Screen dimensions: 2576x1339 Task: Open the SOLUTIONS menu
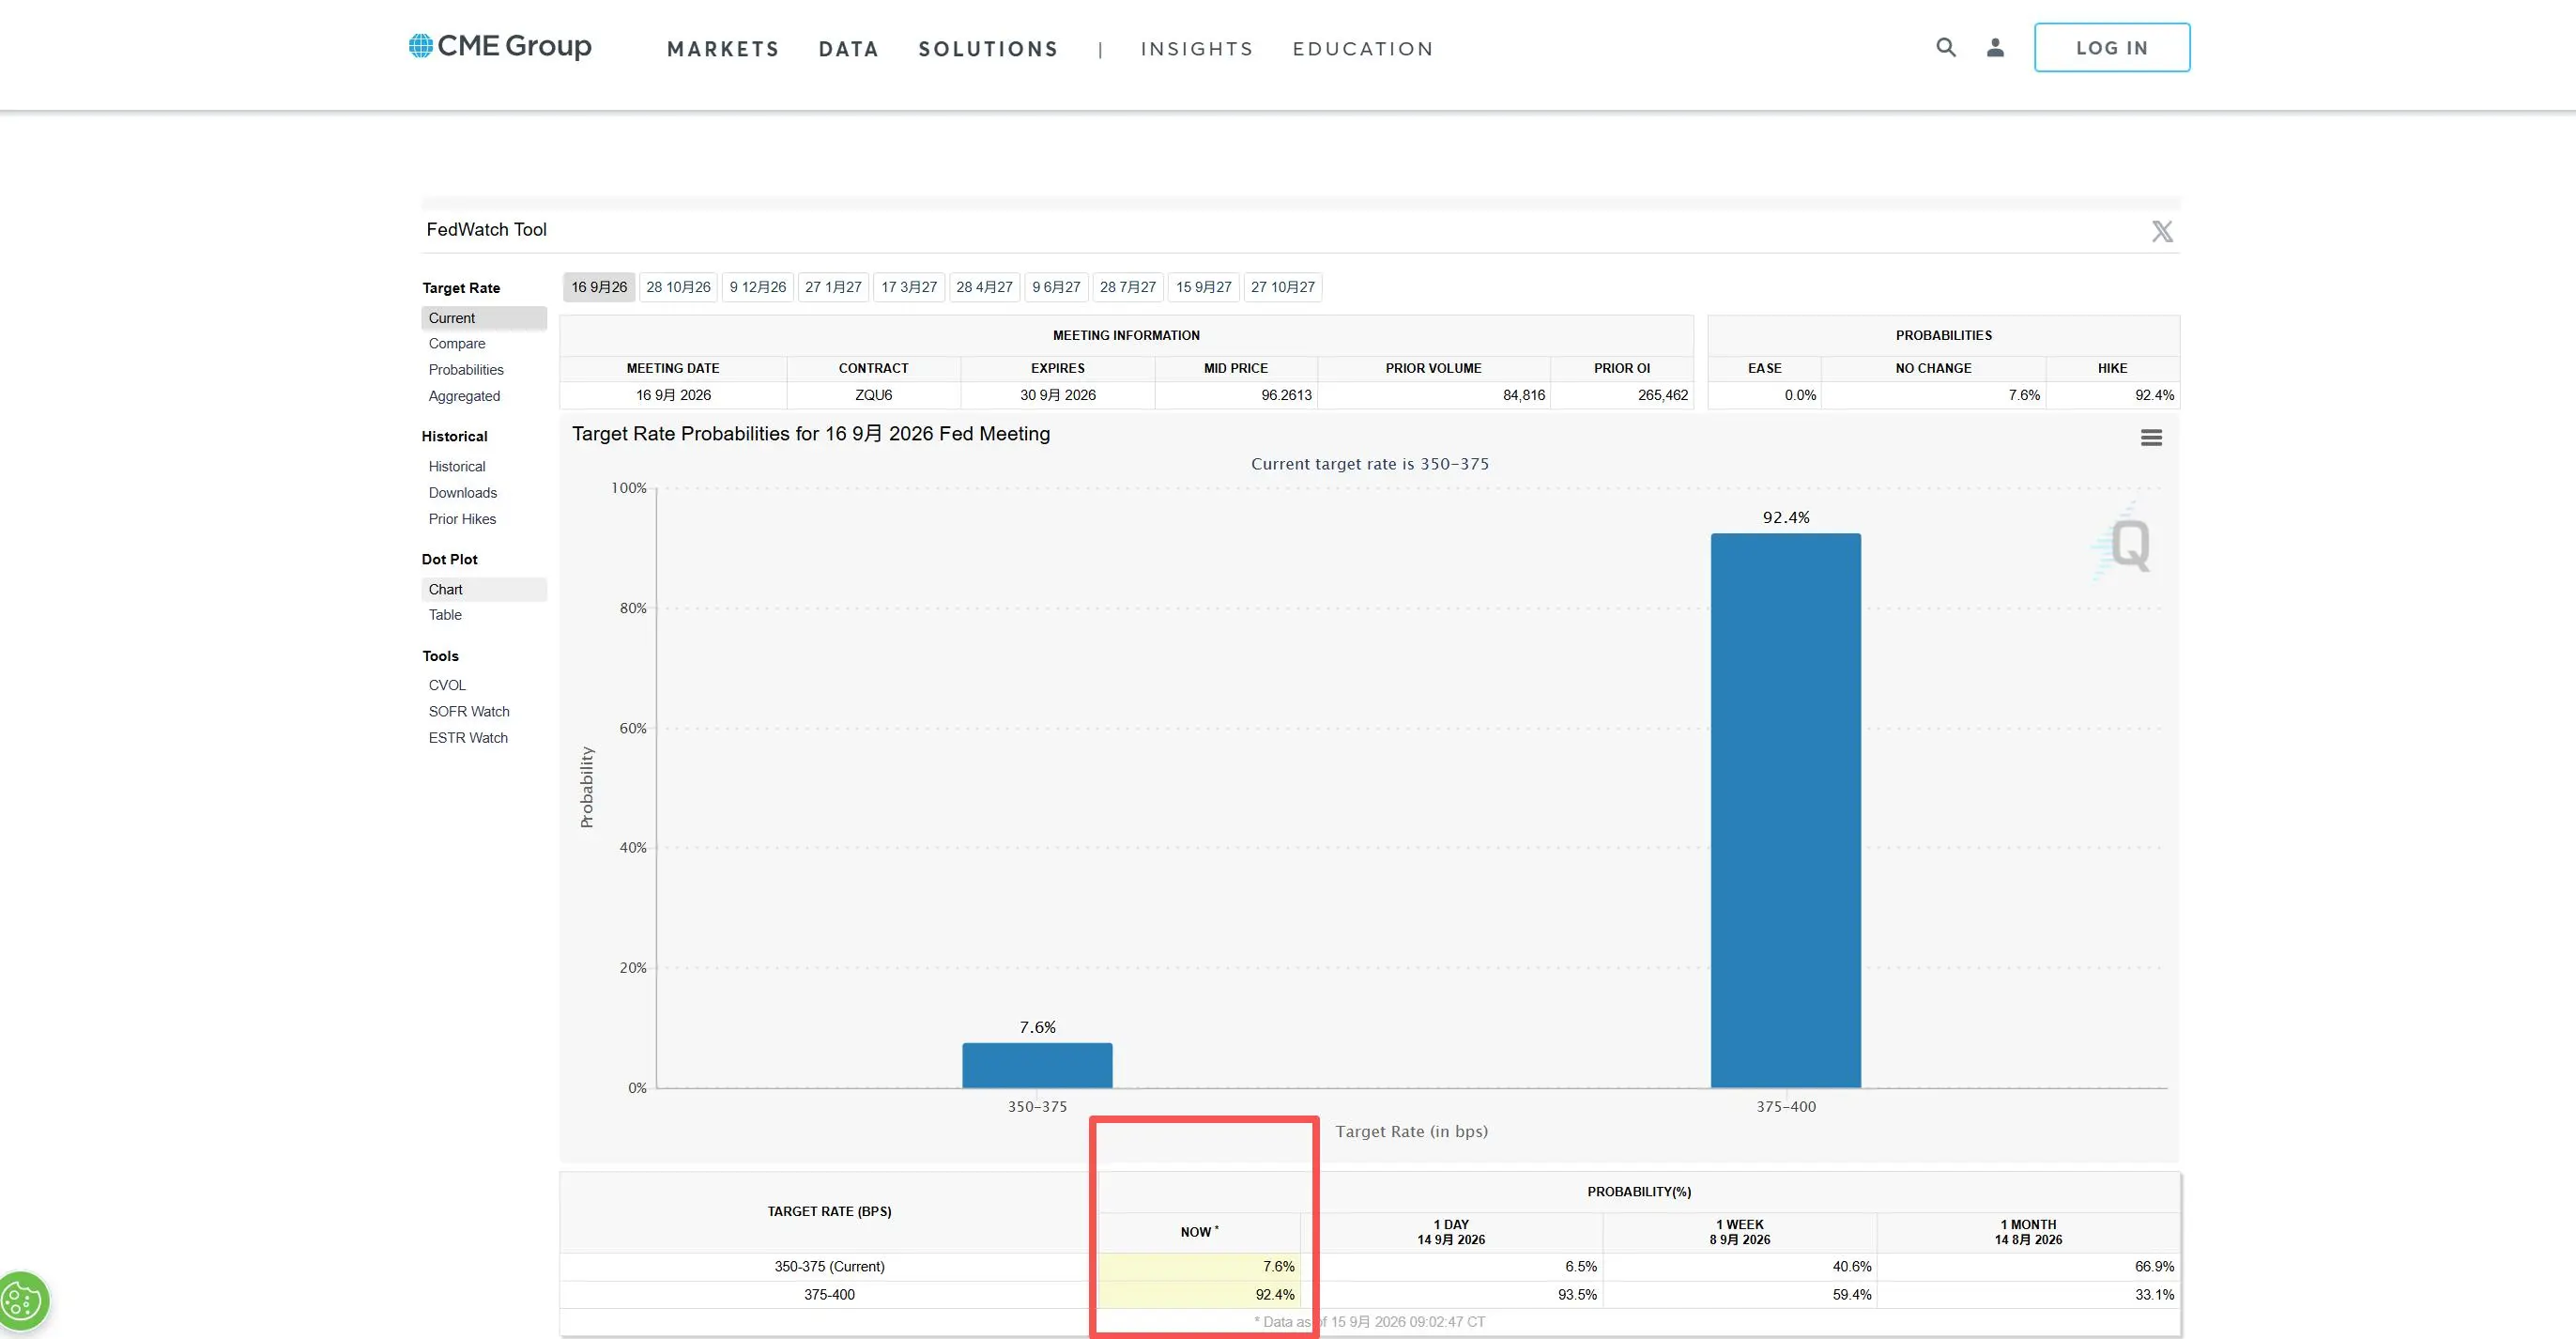pyautogui.click(x=988, y=49)
